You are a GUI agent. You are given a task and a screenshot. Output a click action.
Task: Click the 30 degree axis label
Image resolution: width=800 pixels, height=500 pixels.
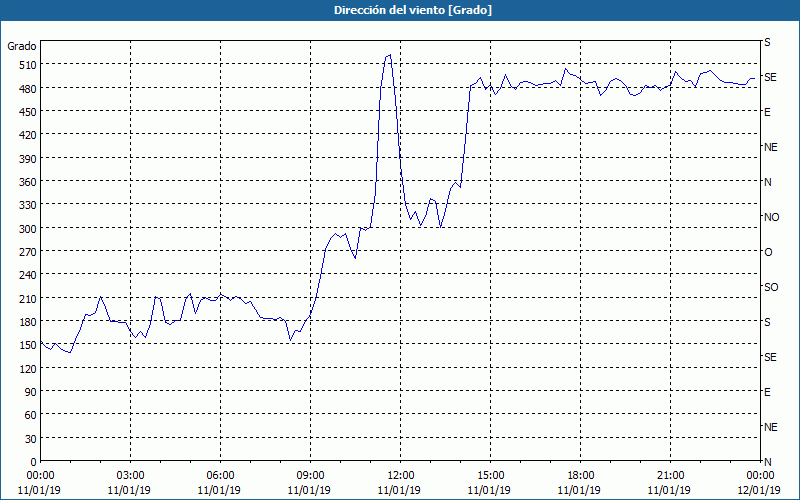[x=31, y=439]
